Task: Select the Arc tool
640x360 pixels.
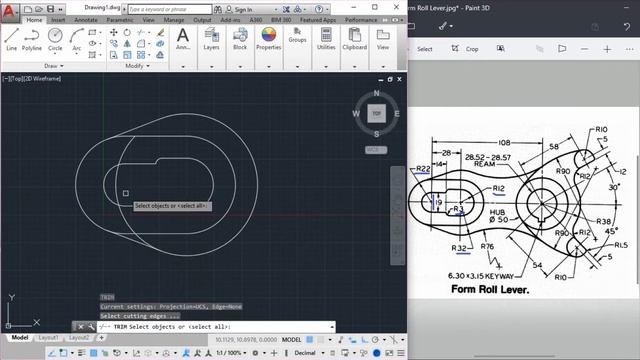Action: [76, 40]
